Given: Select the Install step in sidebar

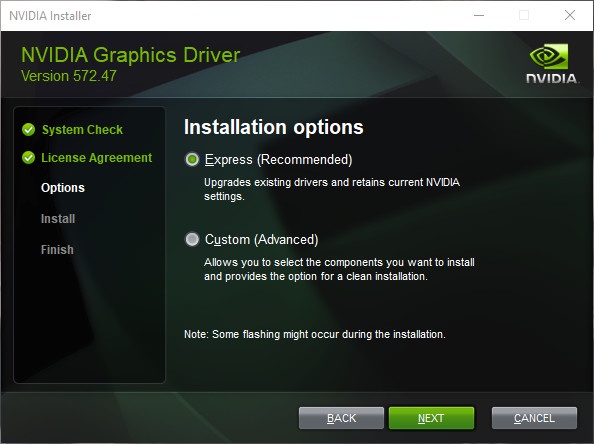Looking at the screenshot, I should coord(58,219).
